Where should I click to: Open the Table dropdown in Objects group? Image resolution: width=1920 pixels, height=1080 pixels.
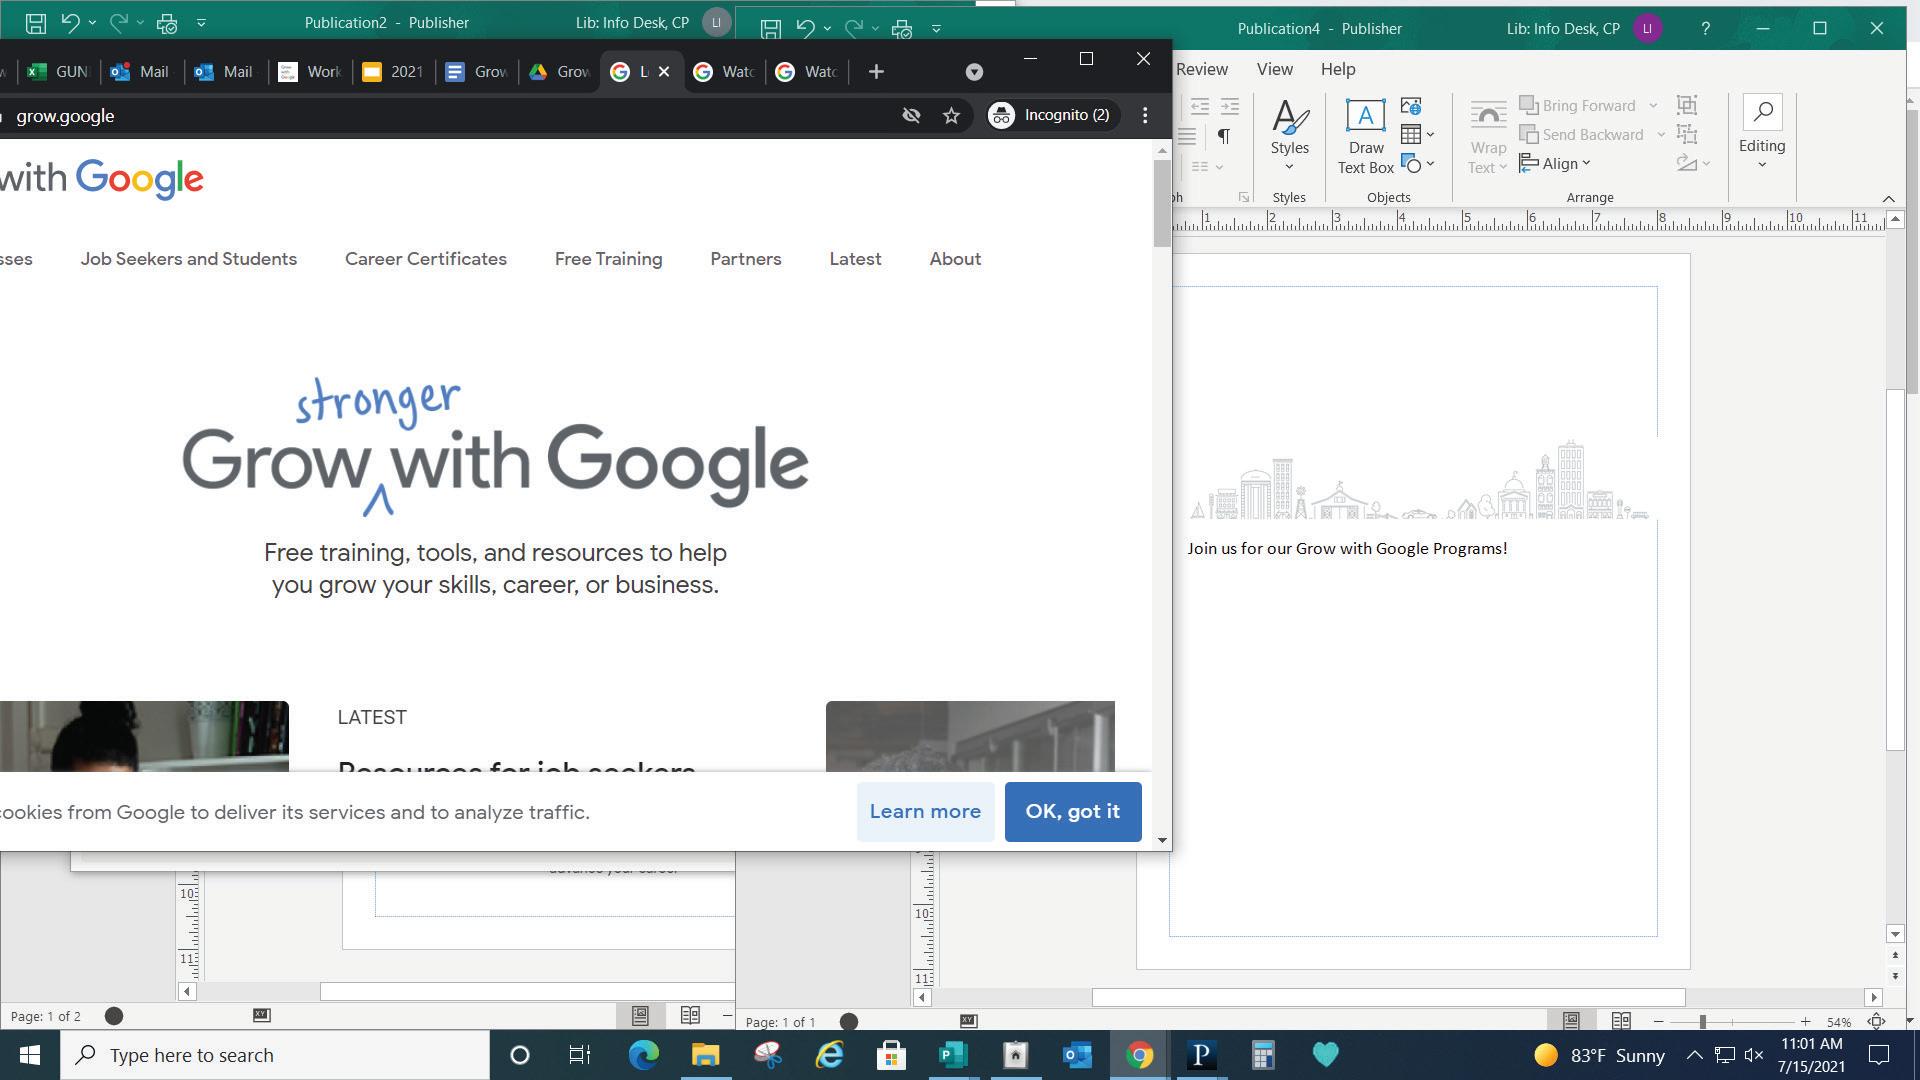tap(1417, 134)
